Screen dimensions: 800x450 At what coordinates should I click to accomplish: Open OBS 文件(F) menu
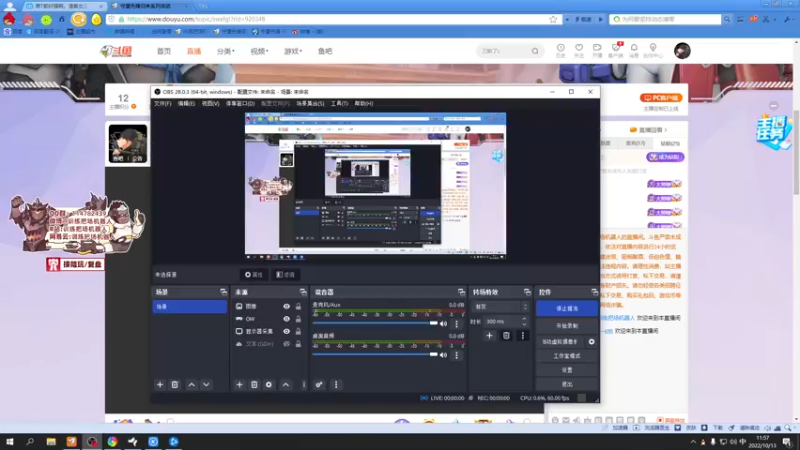point(163,104)
